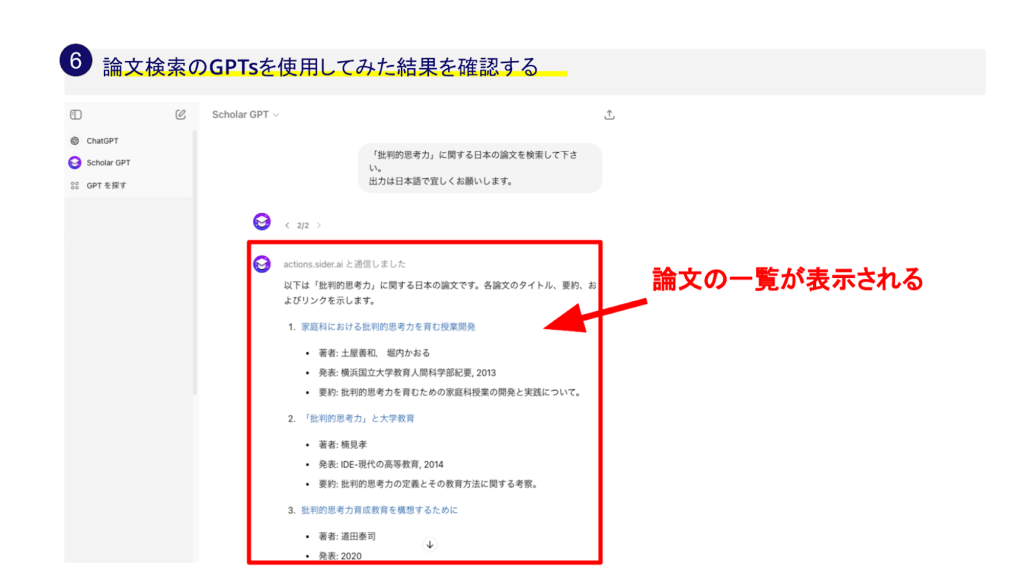Click the number 6 step badge

[75, 62]
